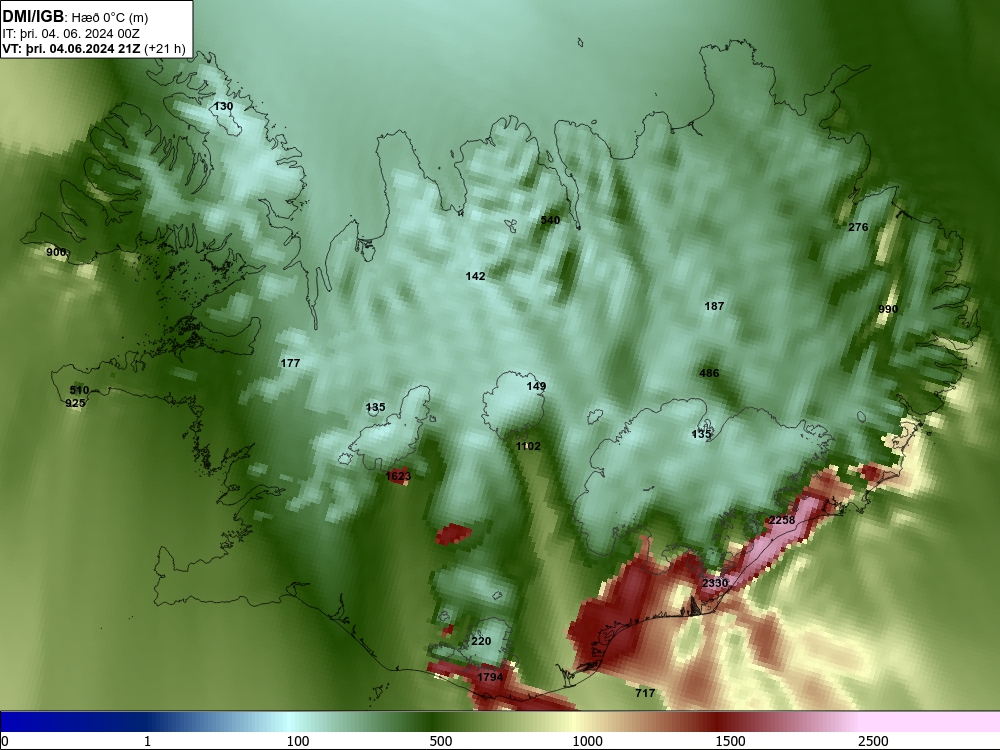Click the DMI/IGB title in the legend box

33,17
